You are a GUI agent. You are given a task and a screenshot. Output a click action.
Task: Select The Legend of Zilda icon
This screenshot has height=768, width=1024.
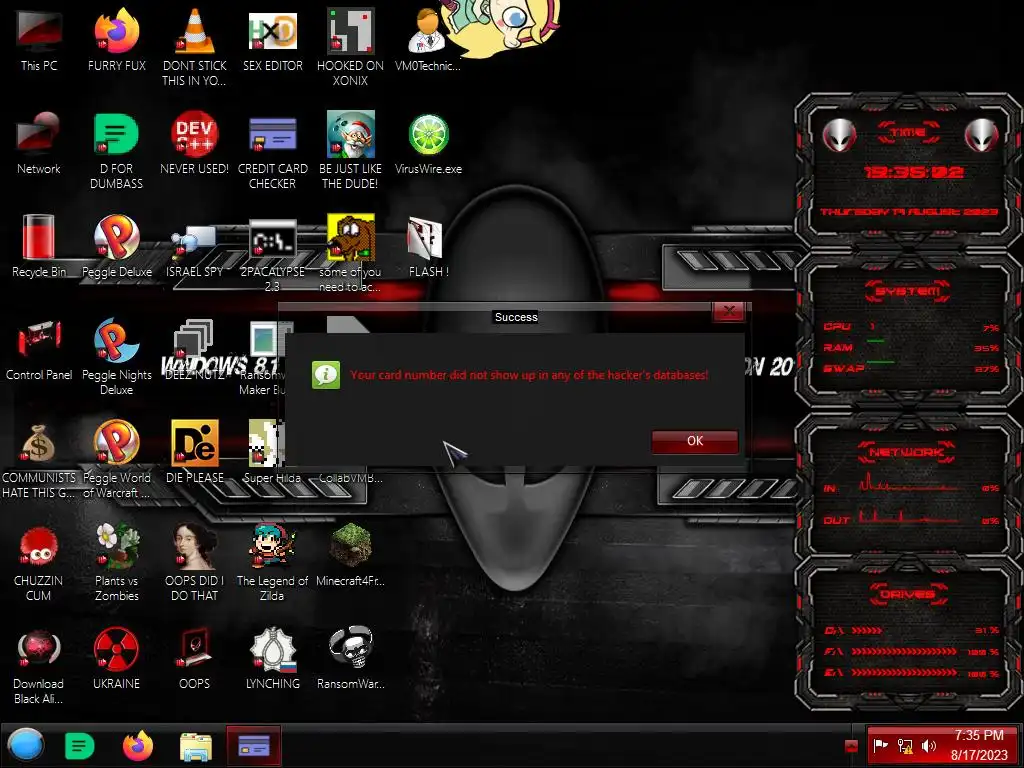272,563
